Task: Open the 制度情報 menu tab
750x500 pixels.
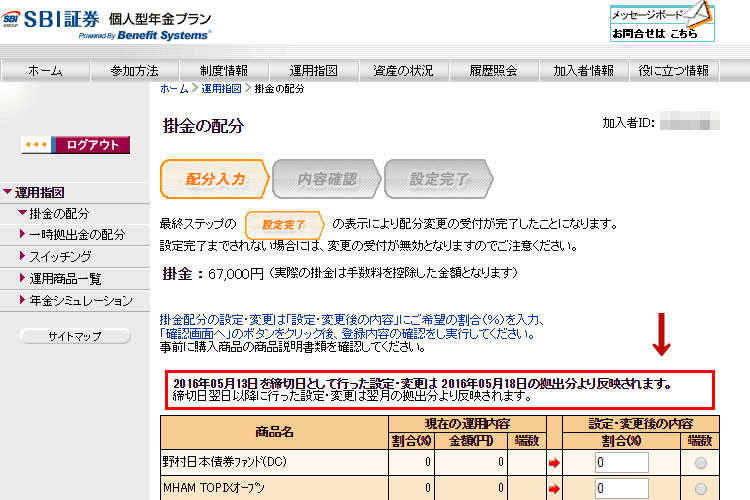Action: [x=224, y=71]
